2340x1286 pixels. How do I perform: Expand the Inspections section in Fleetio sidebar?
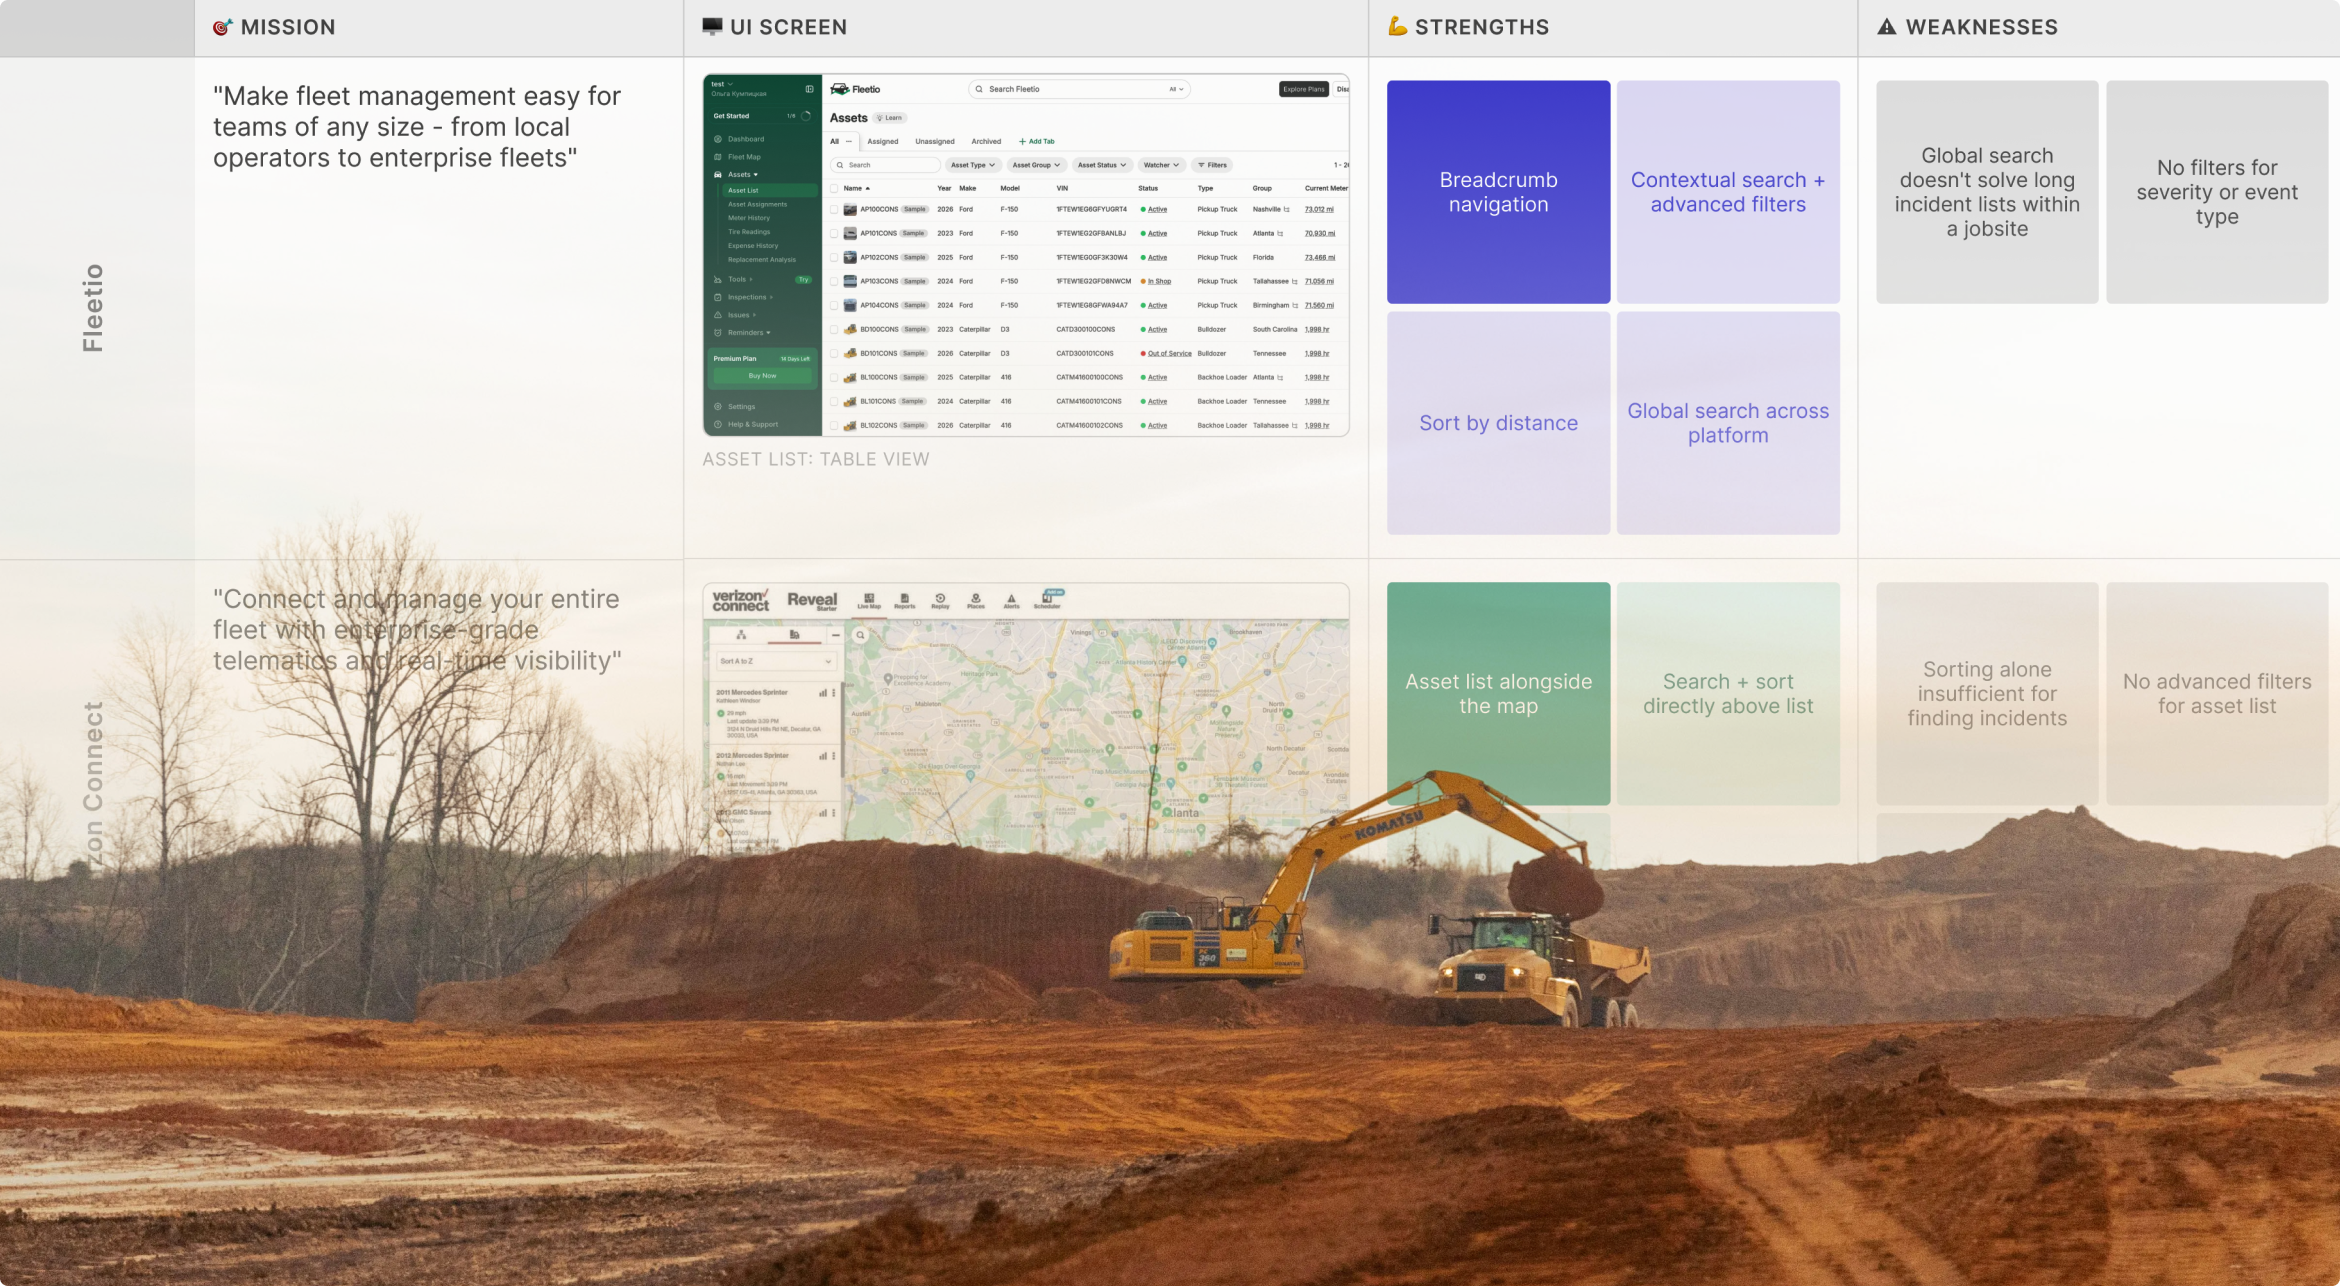pyautogui.click(x=750, y=297)
